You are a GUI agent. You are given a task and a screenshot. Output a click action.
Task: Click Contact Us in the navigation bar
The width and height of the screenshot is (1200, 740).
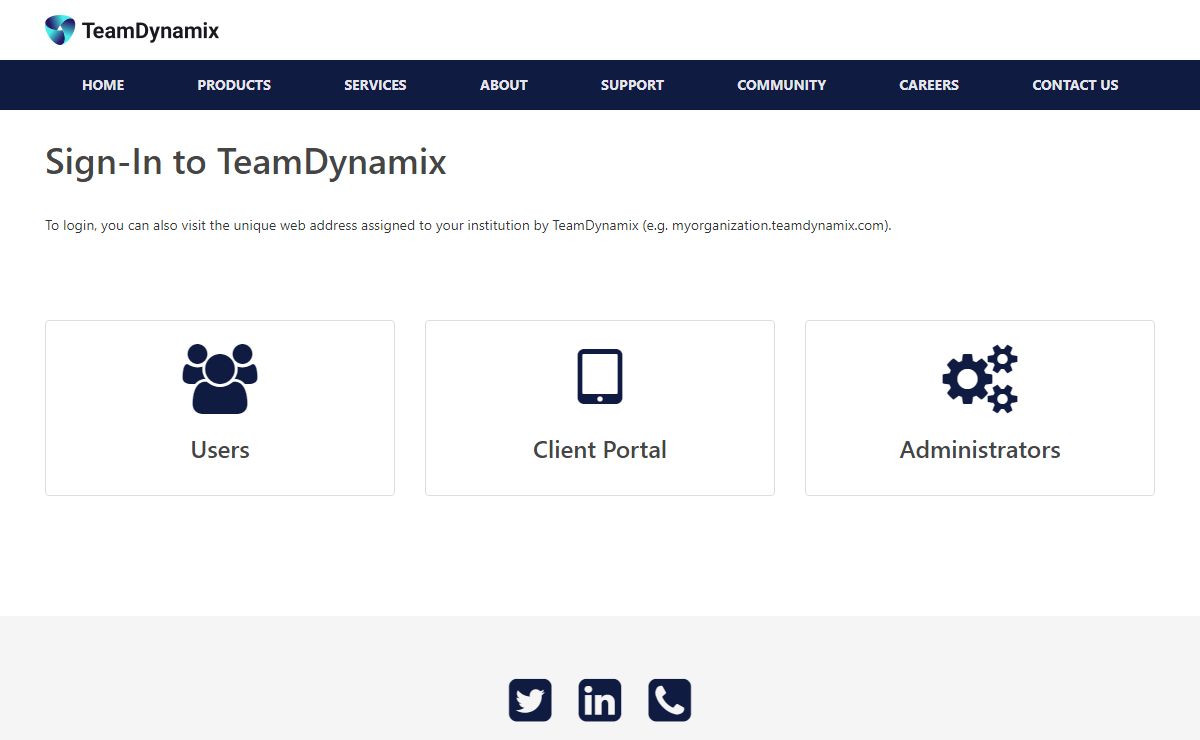[x=1075, y=85]
